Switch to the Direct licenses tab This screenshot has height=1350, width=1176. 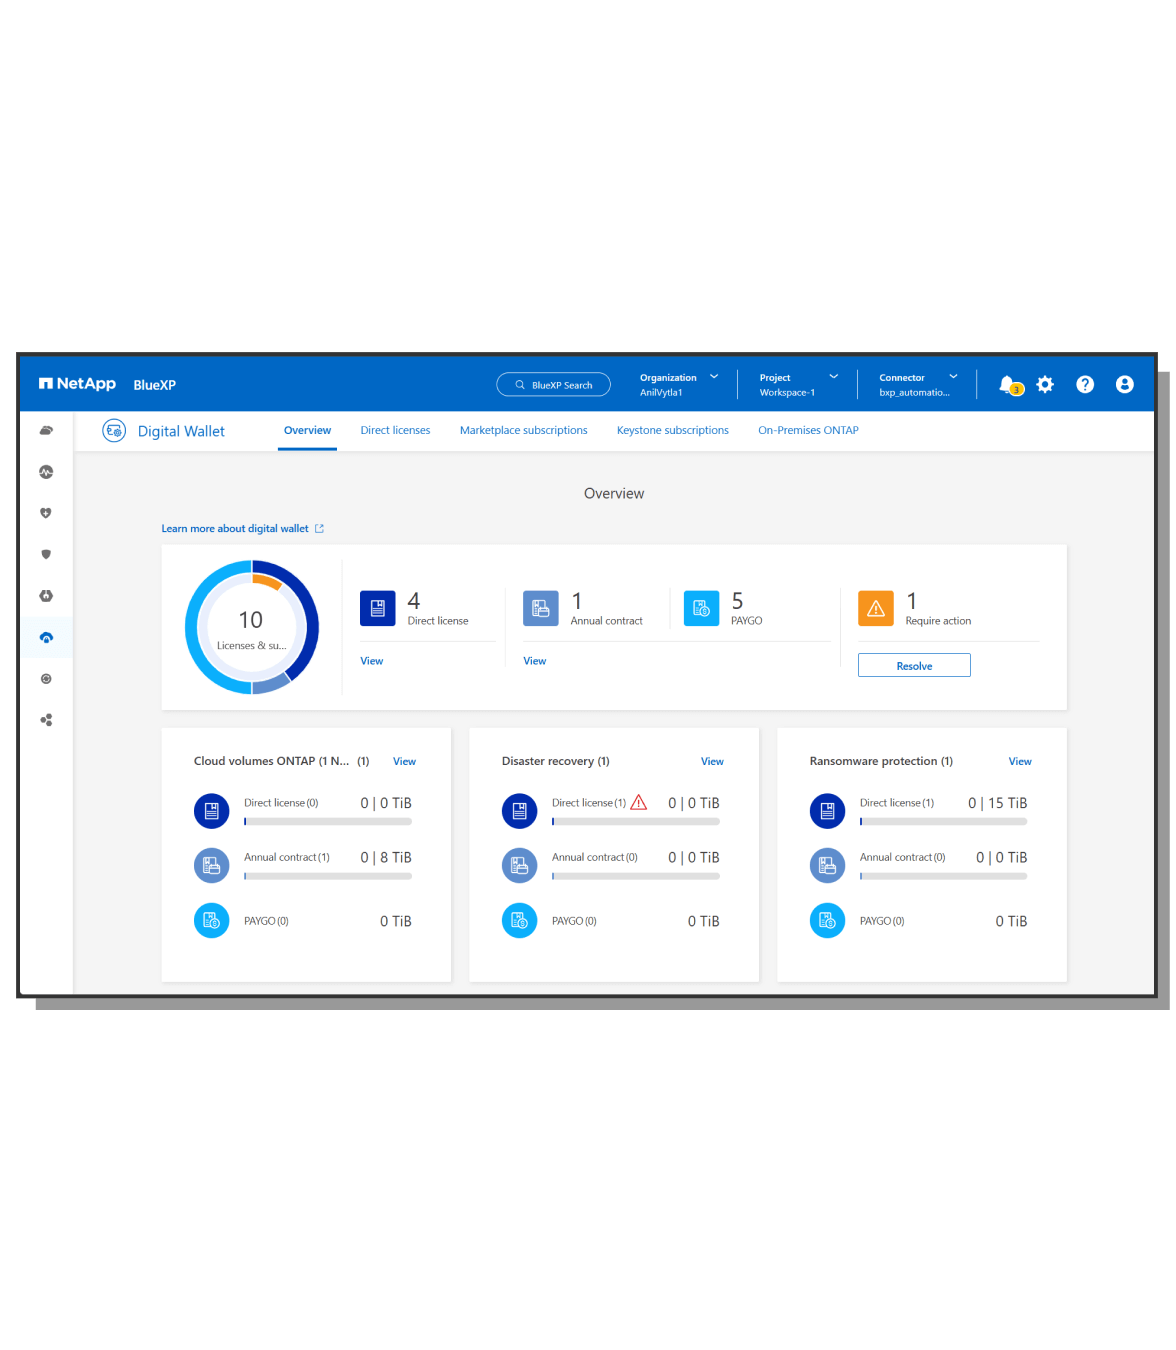395,431
